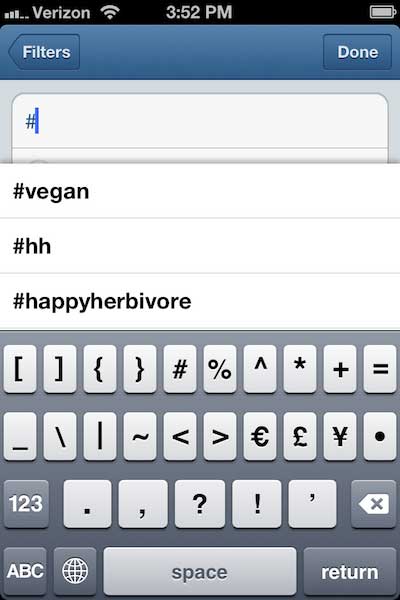
Task: Tap the percent sign key
Action: pyautogui.click(x=220, y=369)
